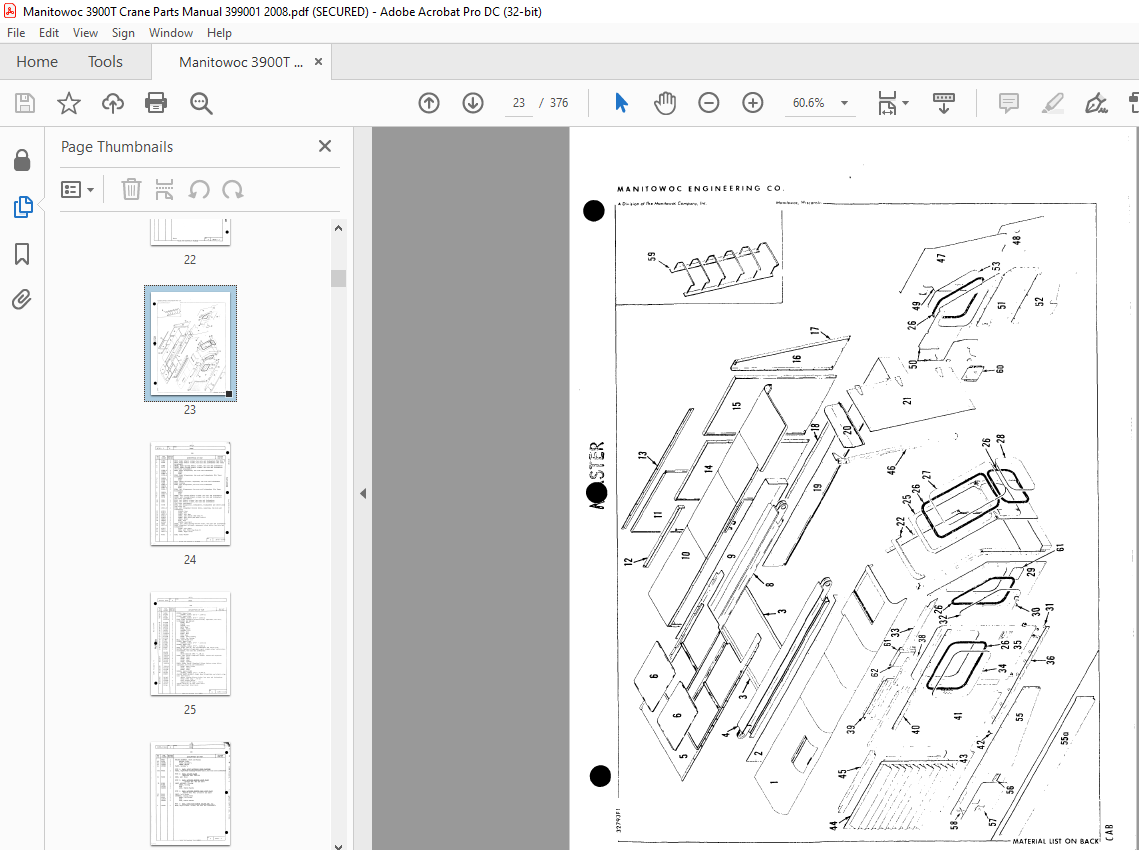Open the Help menu
Screen dimensions: 1139x850
pos(219,33)
